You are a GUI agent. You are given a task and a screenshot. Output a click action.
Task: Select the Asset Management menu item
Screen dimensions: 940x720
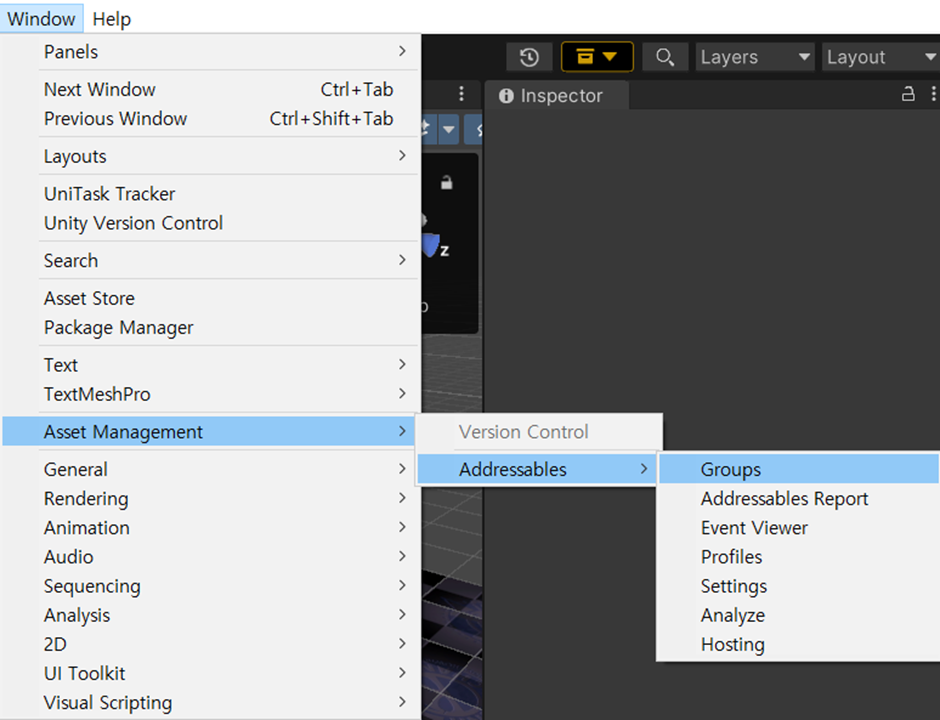tap(210, 432)
